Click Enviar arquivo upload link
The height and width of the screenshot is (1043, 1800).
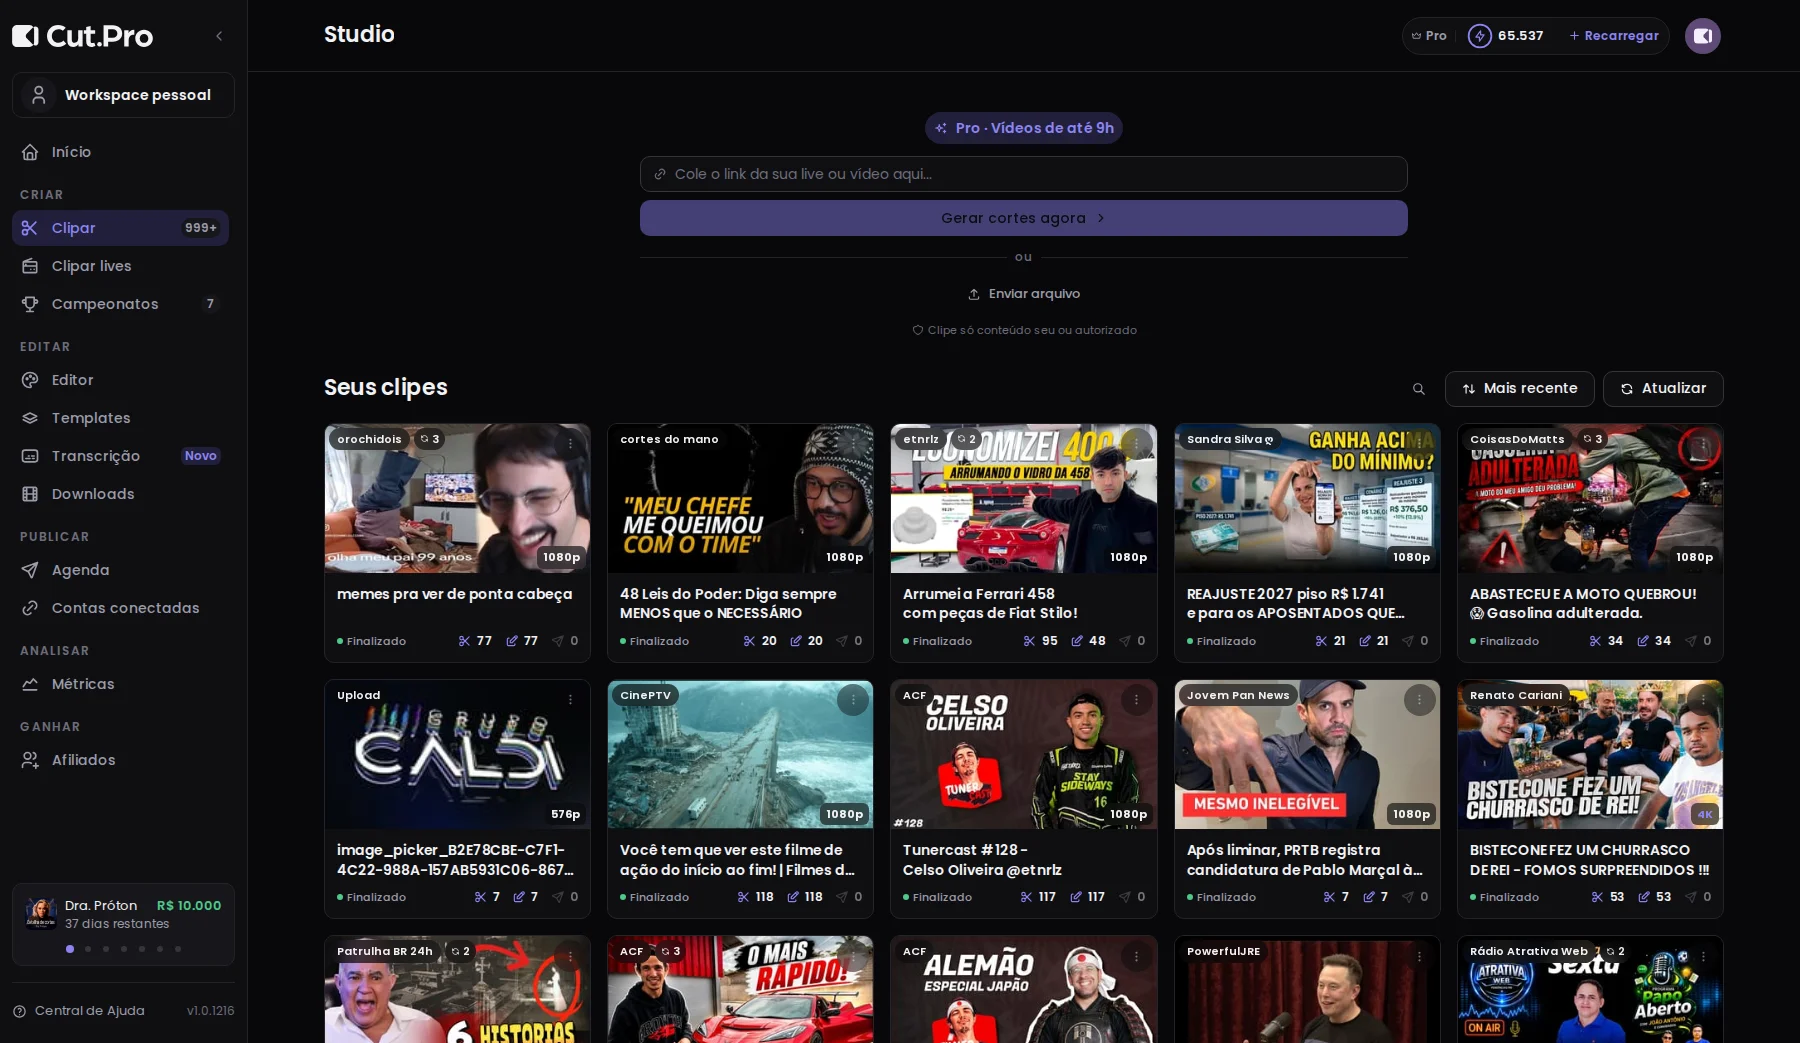(x=1024, y=294)
